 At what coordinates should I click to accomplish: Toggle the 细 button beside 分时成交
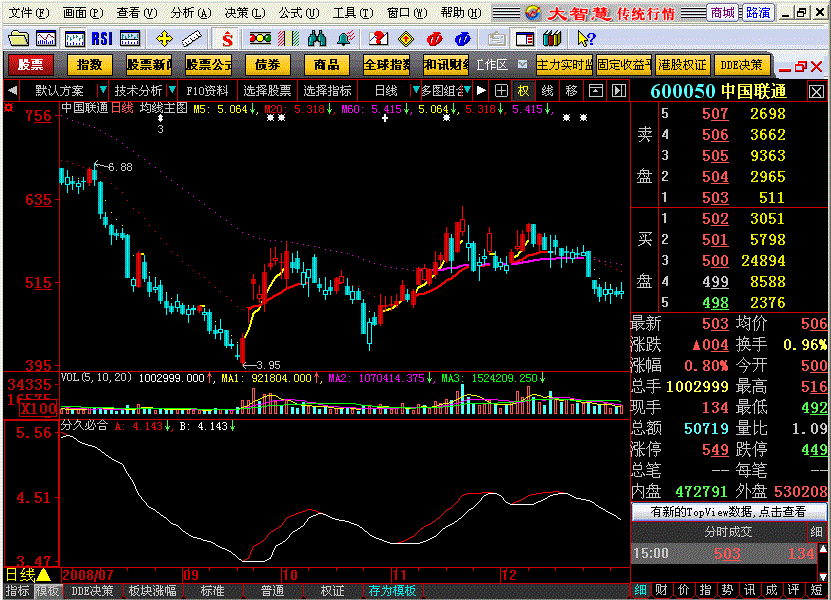pos(816,532)
